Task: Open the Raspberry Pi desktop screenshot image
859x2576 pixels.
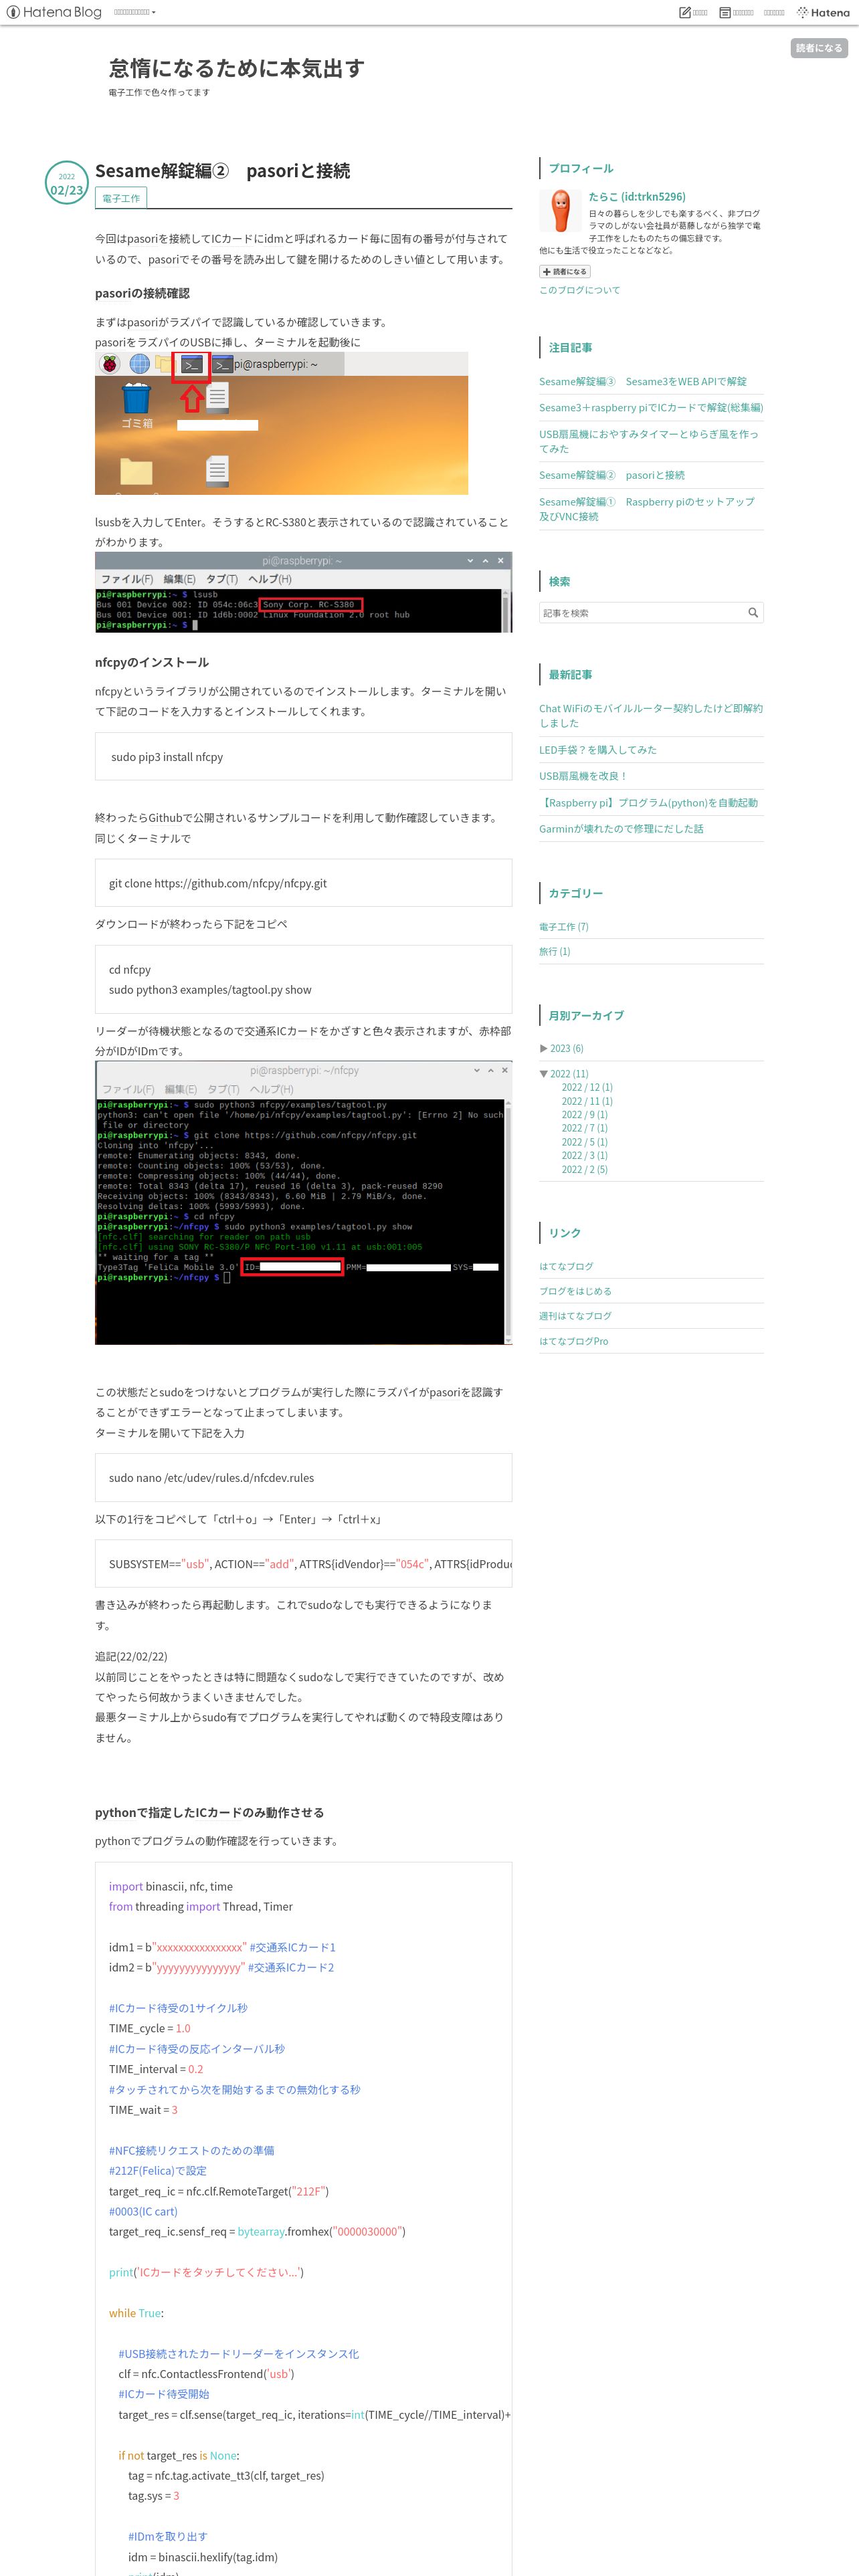Action: point(281,423)
